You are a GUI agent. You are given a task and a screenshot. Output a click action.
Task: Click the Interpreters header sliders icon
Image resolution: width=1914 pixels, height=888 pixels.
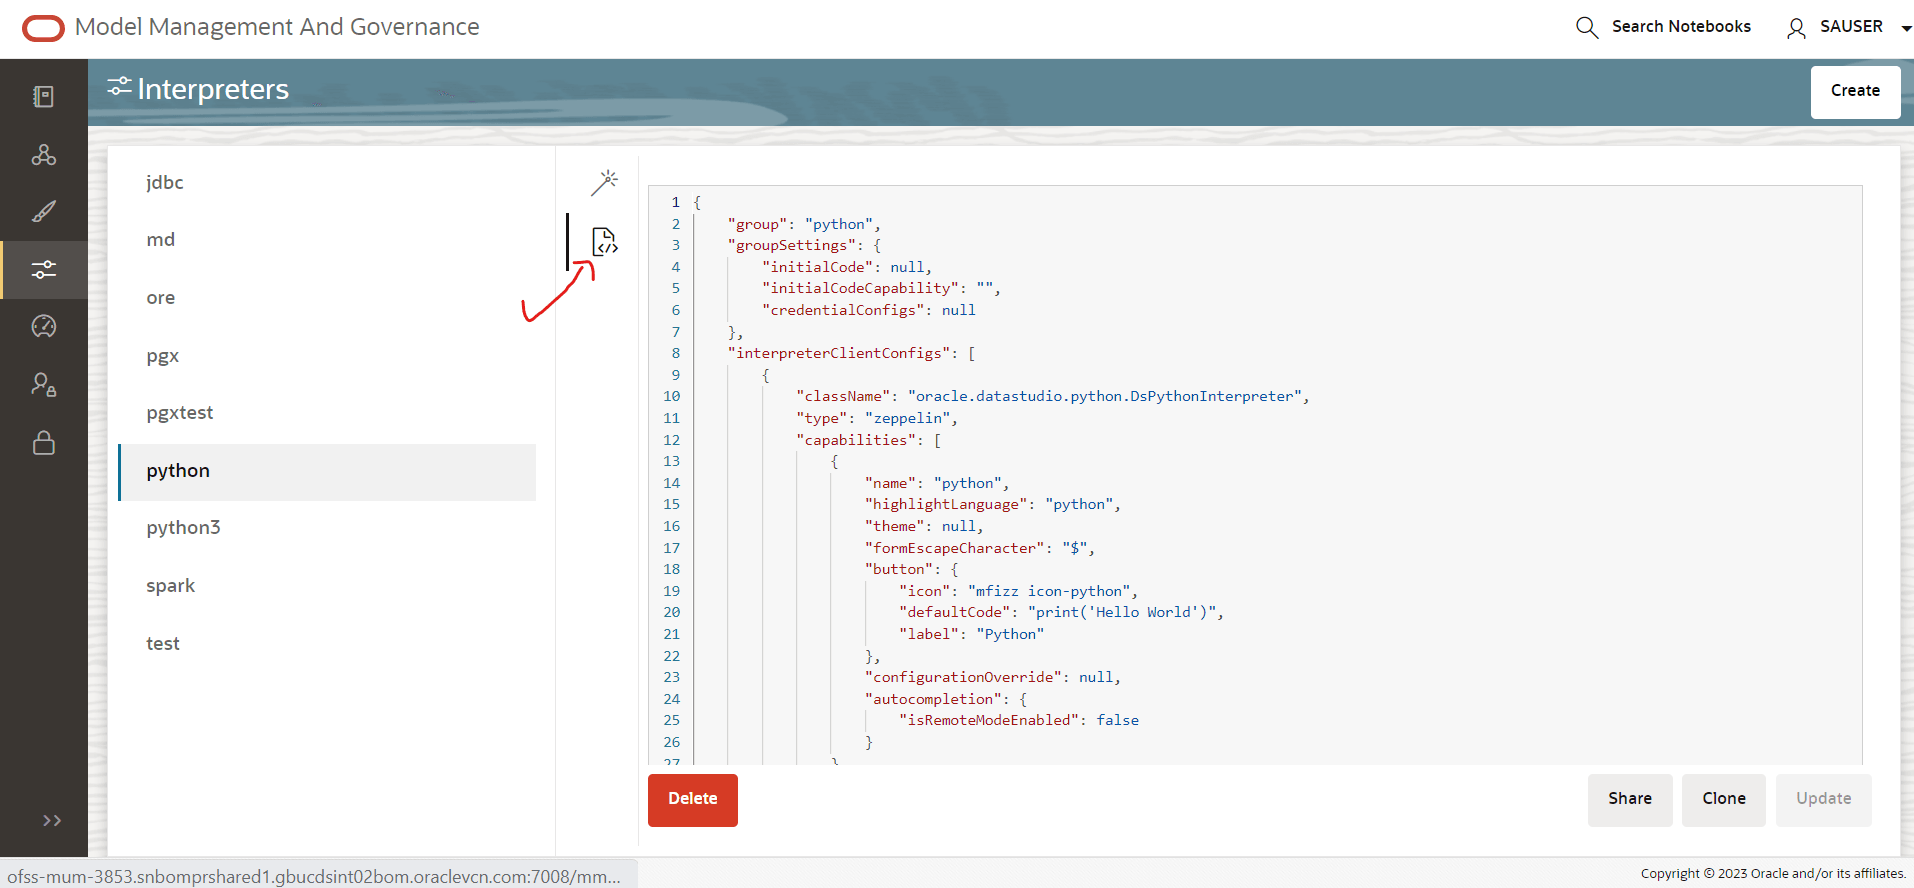[x=120, y=88]
